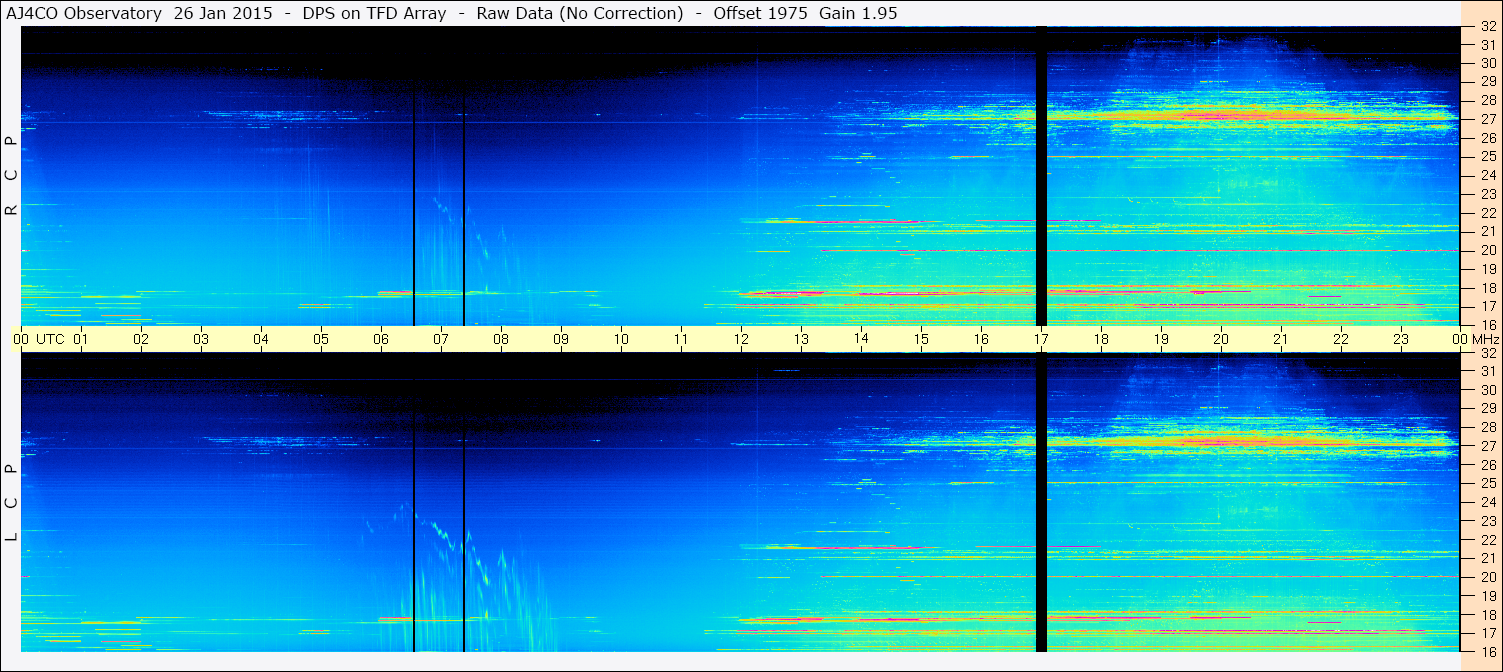Click the 'AJ4CO Observatory' title text
This screenshot has width=1503, height=672.
[85, 13]
